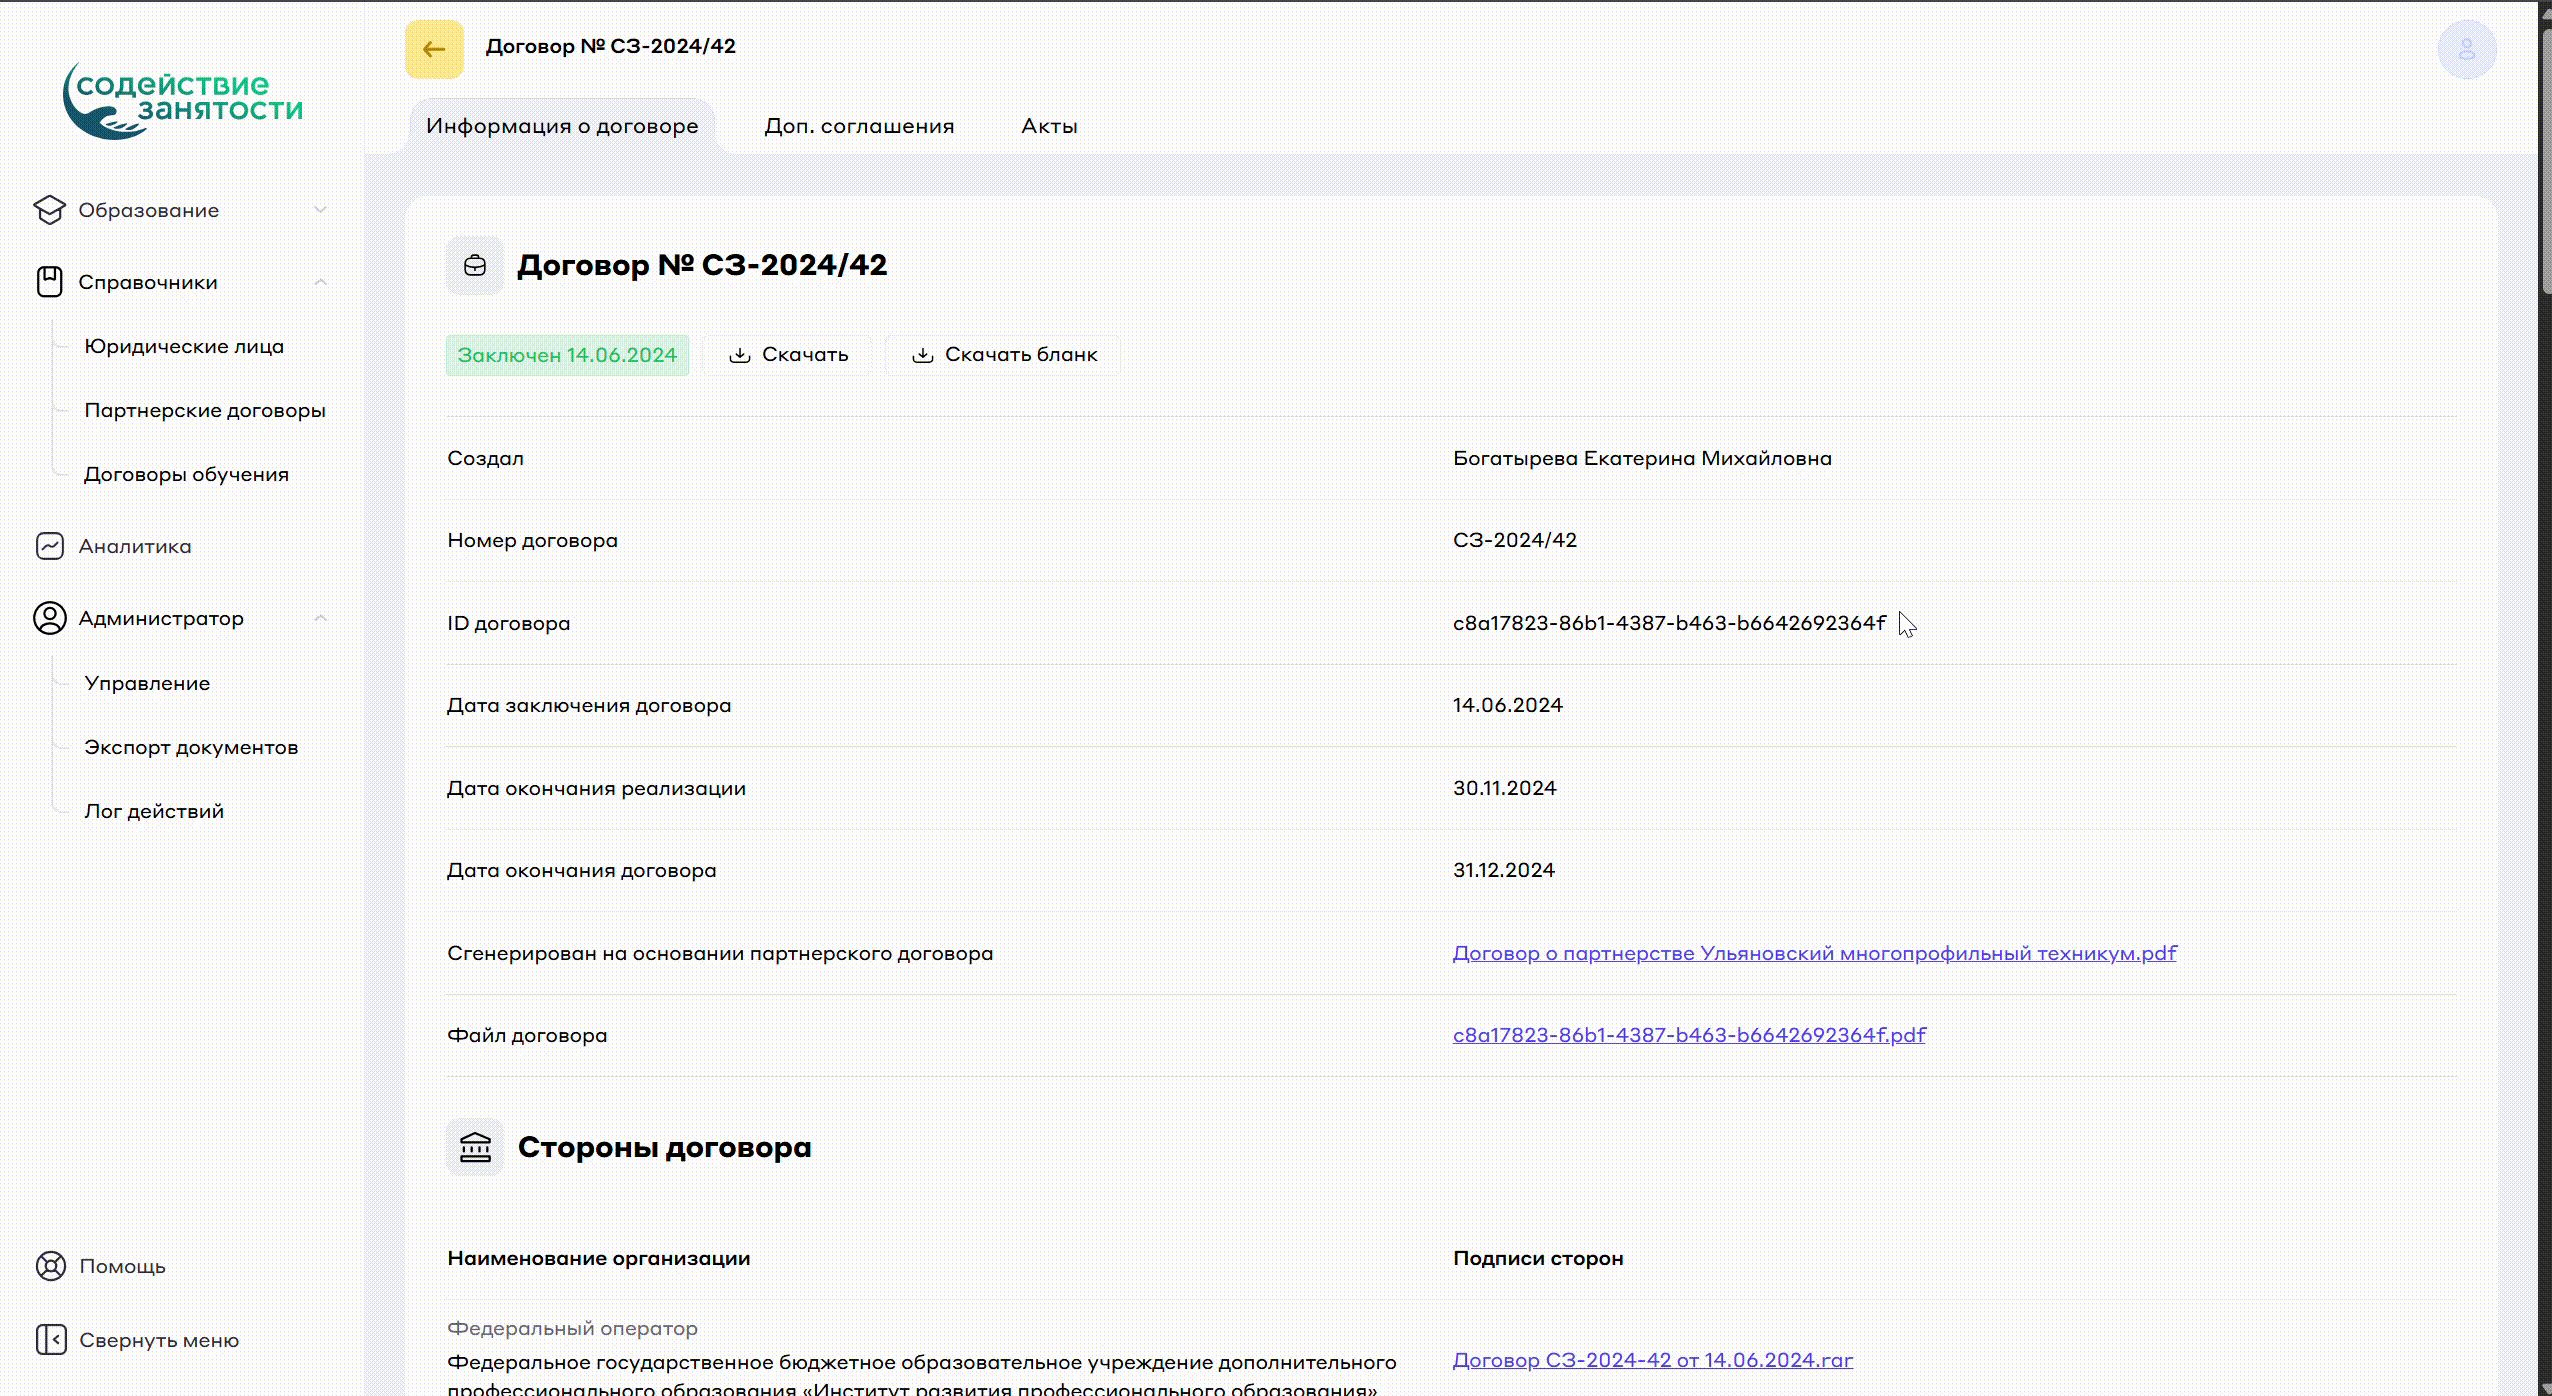Open the Акты tab
The image size is (2552, 1396).
(1049, 126)
